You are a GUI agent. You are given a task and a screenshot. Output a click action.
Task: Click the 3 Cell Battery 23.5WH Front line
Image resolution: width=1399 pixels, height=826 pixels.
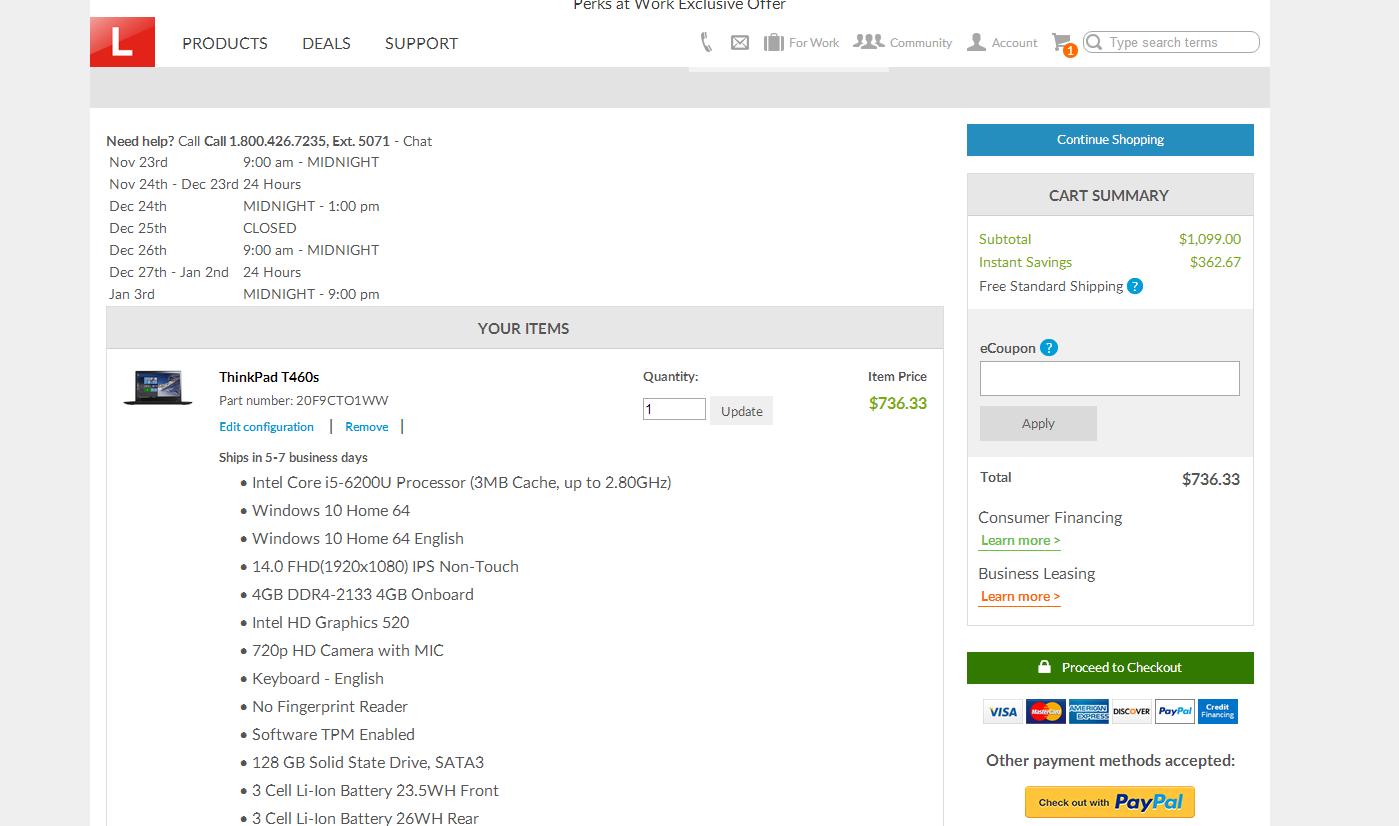[375, 790]
